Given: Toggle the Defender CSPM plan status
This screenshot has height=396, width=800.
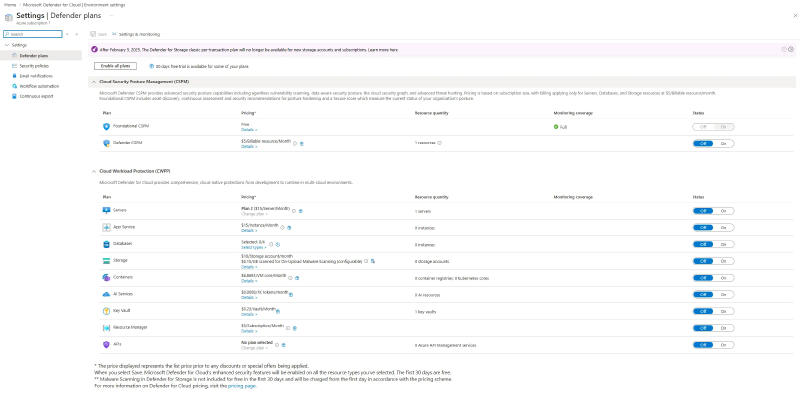Looking at the screenshot, I should point(713,143).
